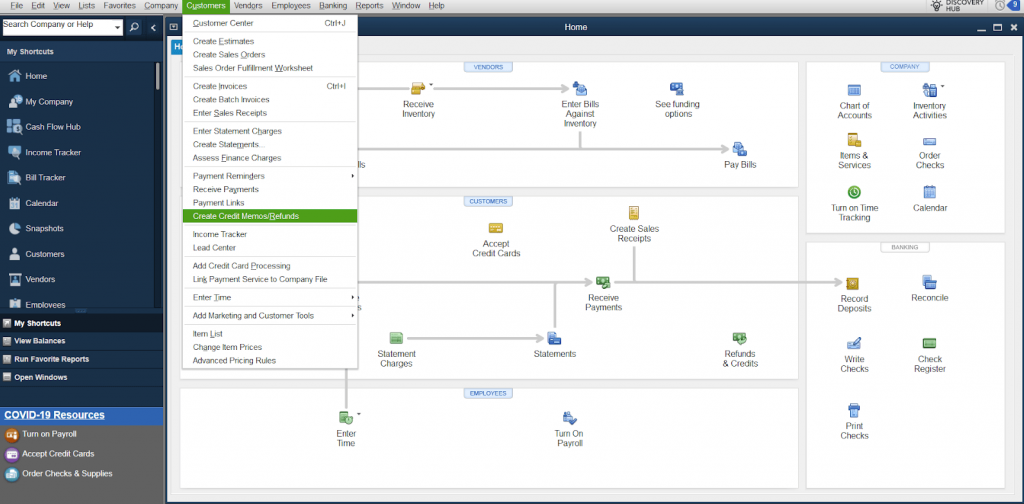1024x504 pixels.
Task: Collapse the left shortcuts panel arrow
Action: click(153, 27)
